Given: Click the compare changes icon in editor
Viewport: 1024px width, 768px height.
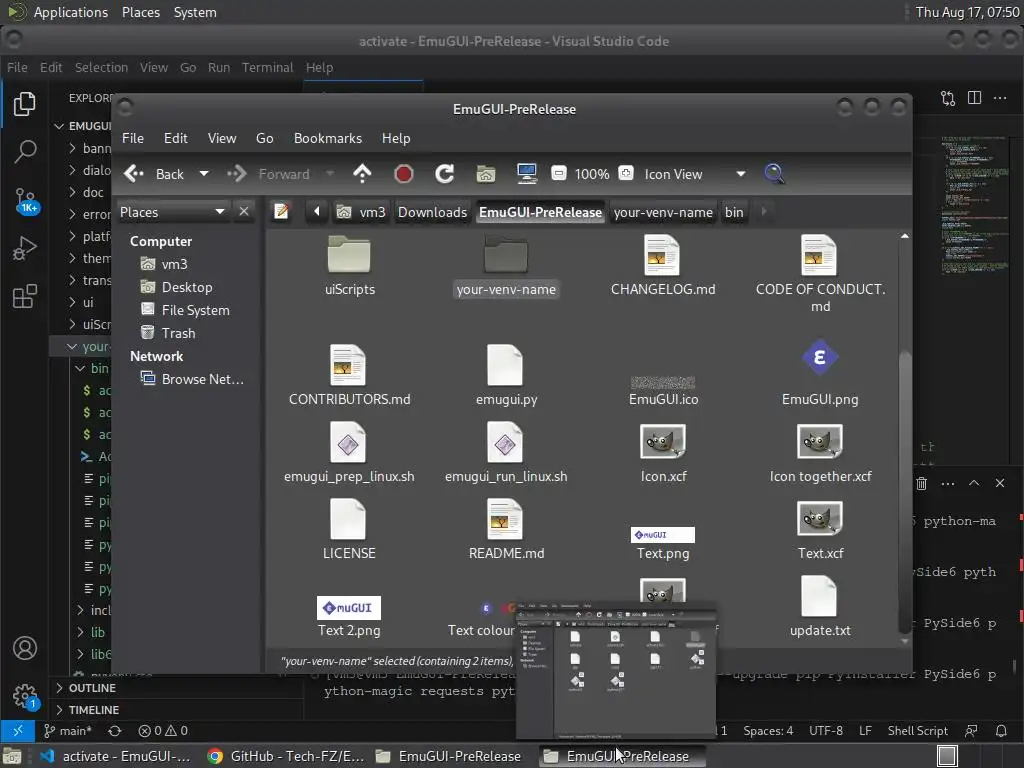Looking at the screenshot, I should (948, 98).
